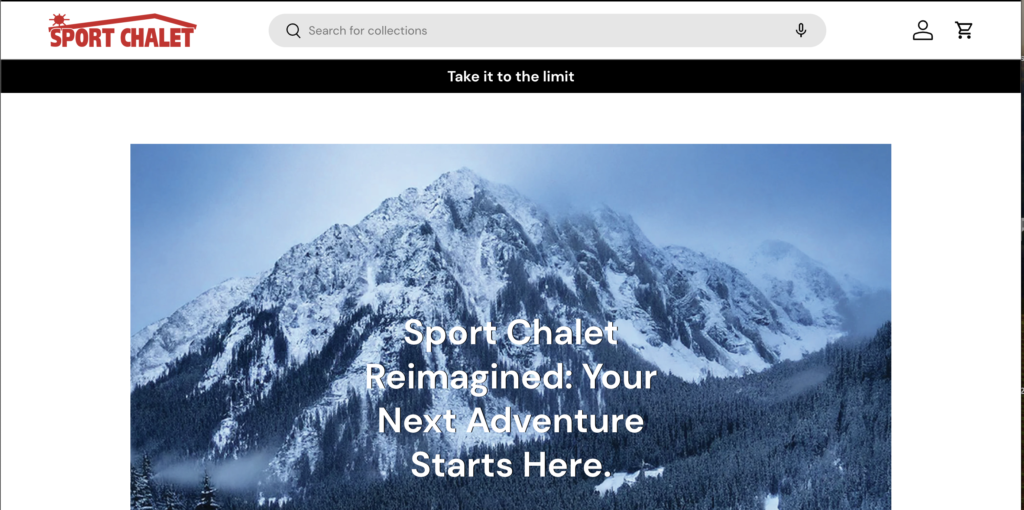Click the Sport Chalet headline line
The image size is (1024, 510).
pyautogui.click(x=511, y=333)
